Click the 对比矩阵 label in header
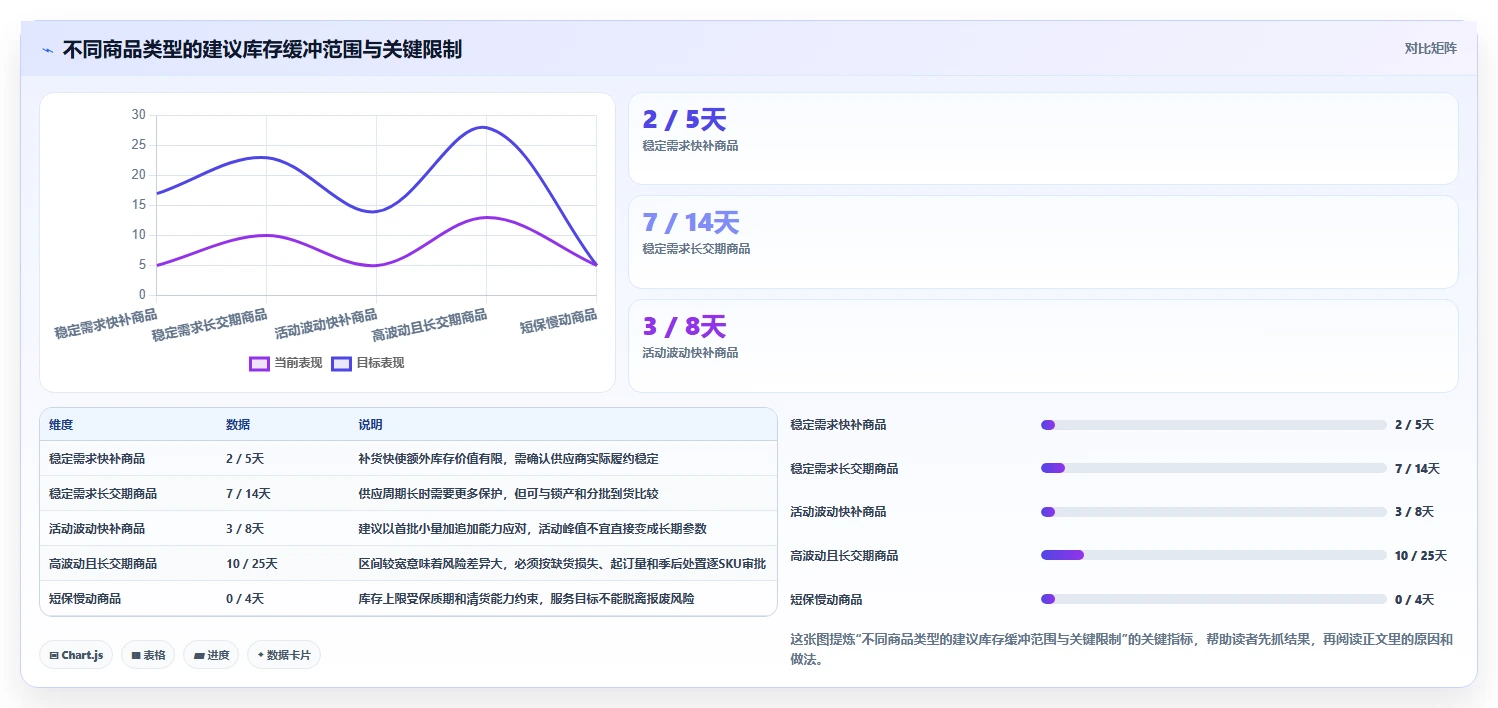 coord(1430,48)
